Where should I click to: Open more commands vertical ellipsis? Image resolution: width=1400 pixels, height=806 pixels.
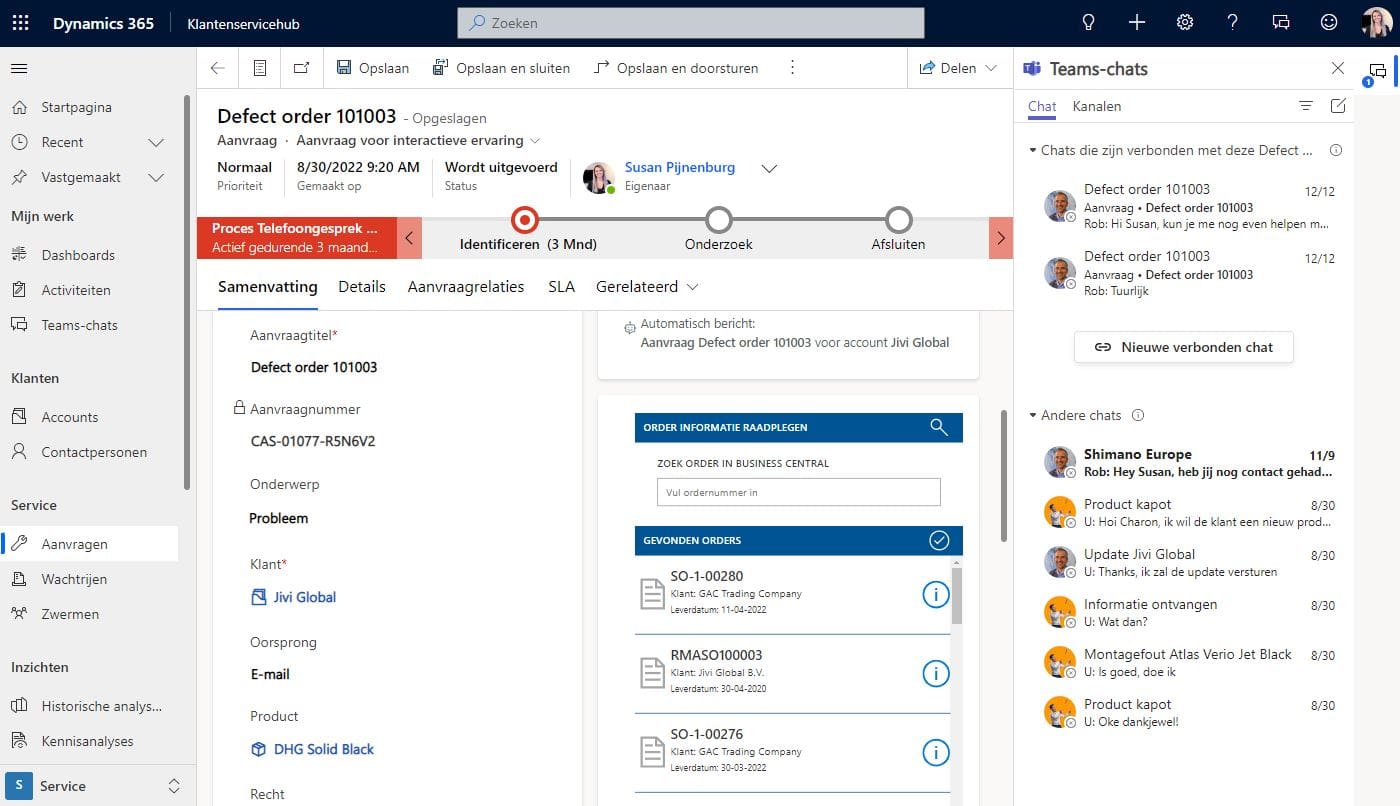point(792,68)
